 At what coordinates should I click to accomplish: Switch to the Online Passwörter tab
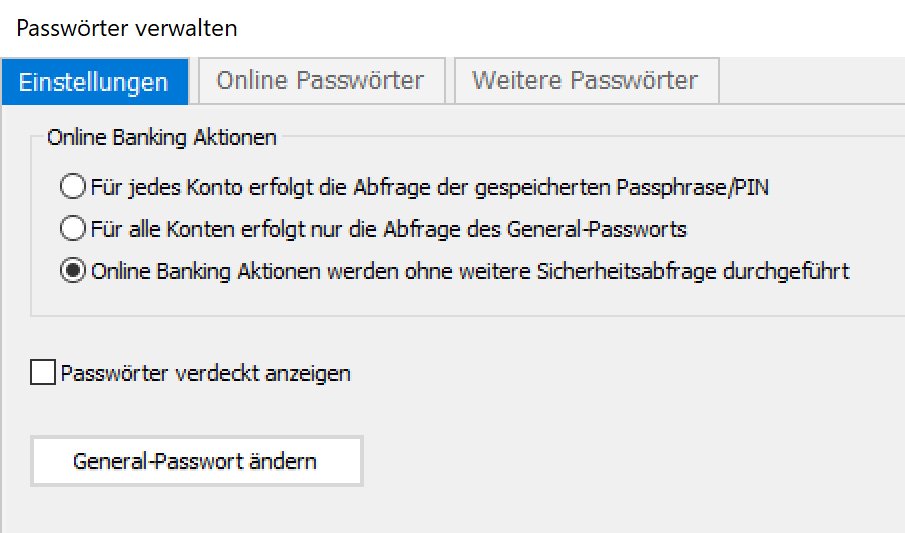pos(320,81)
